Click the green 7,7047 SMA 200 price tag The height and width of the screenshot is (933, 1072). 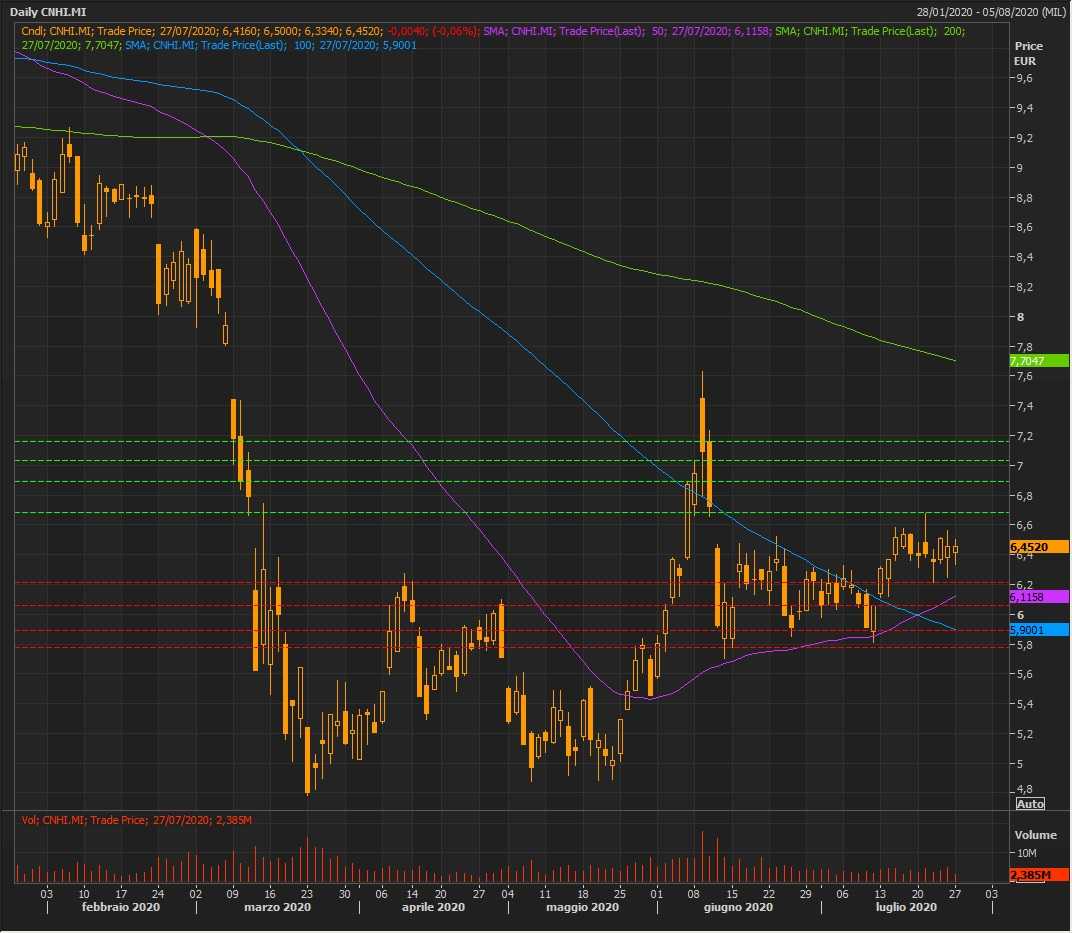click(x=1039, y=360)
